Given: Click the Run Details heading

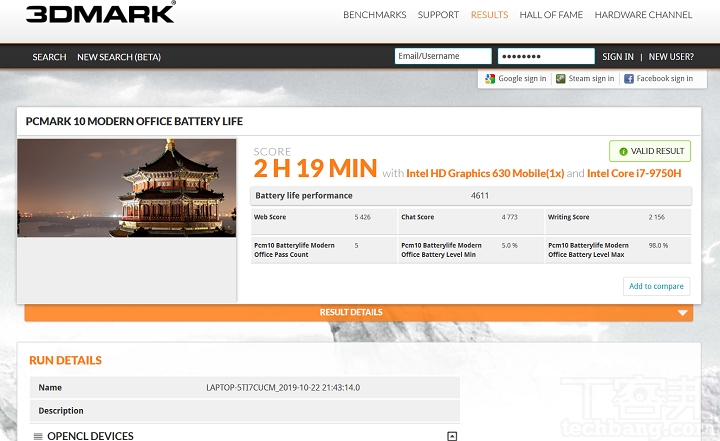Looking at the screenshot, I should tap(65, 360).
